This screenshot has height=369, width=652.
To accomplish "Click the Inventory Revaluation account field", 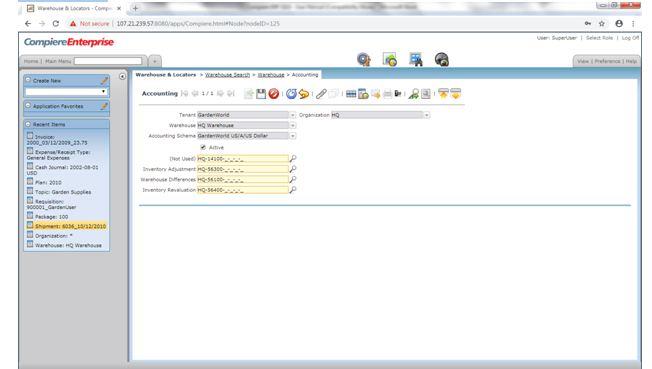I will [x=243, y=190].
